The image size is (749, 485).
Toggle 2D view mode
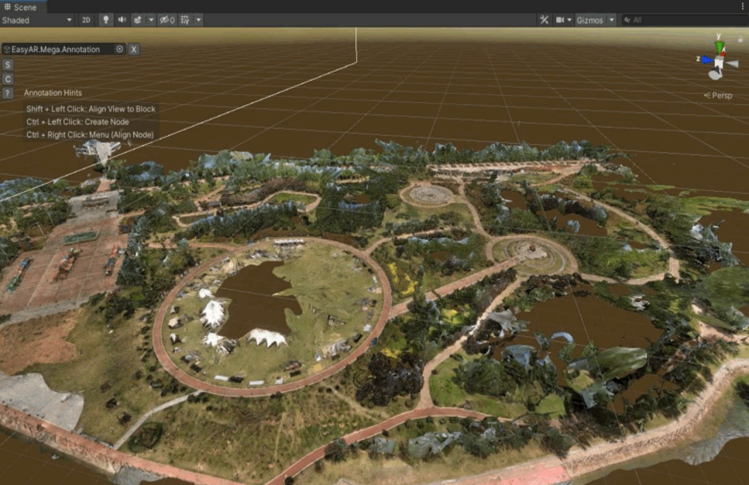tap(87, 20)
